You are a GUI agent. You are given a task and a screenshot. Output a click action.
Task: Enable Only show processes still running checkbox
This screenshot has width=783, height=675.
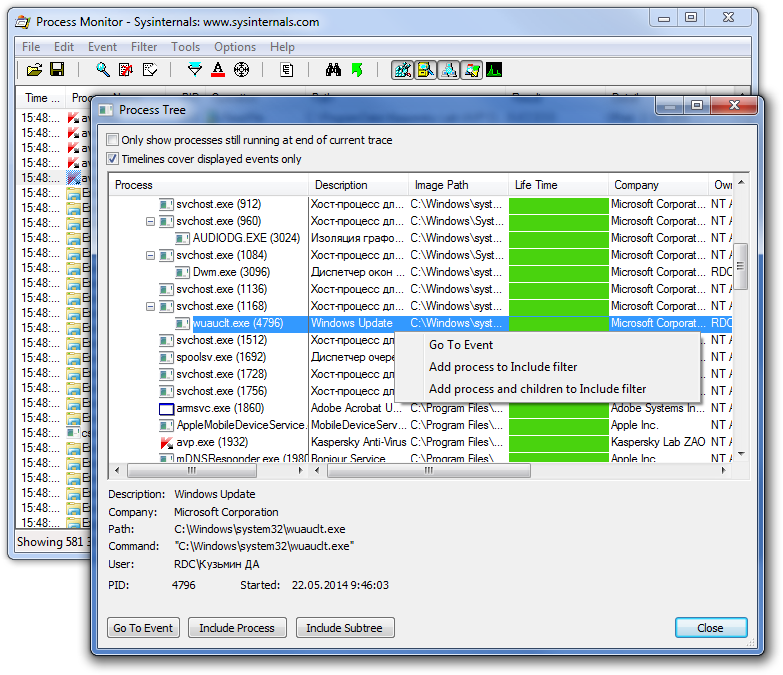coord(113,140)
